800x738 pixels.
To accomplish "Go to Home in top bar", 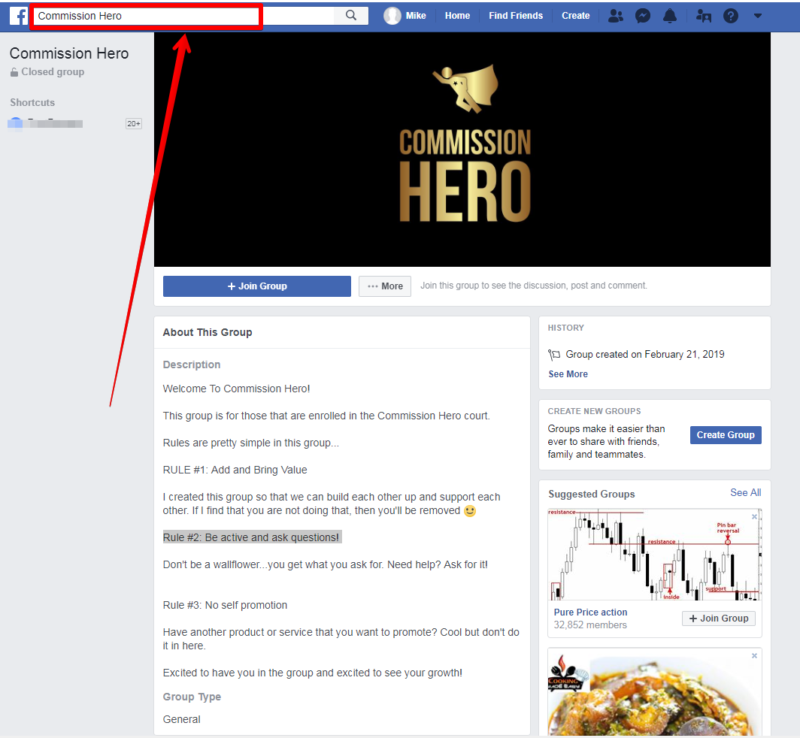I will (x=457, y=16).
